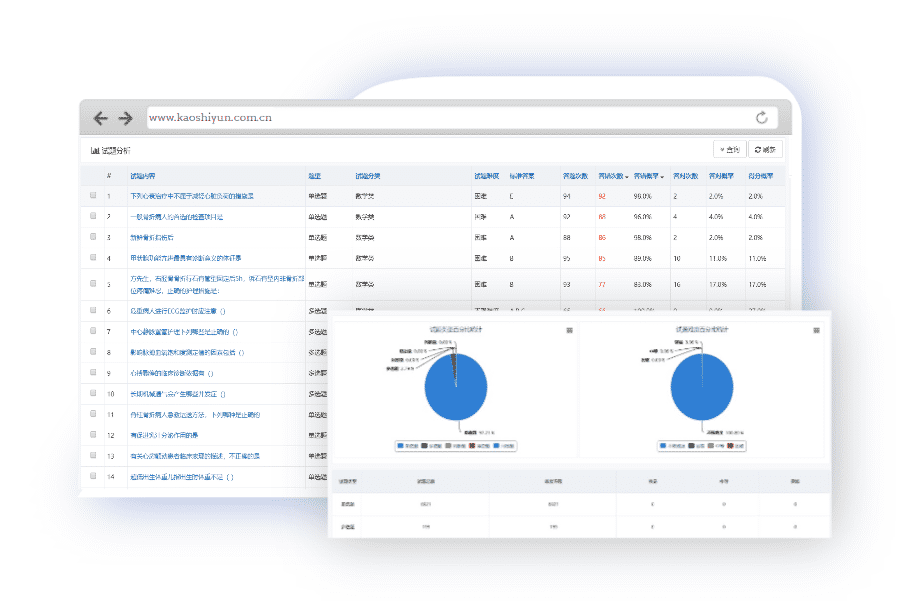Tick the checkbox in row 3

(x=93, y=237)
